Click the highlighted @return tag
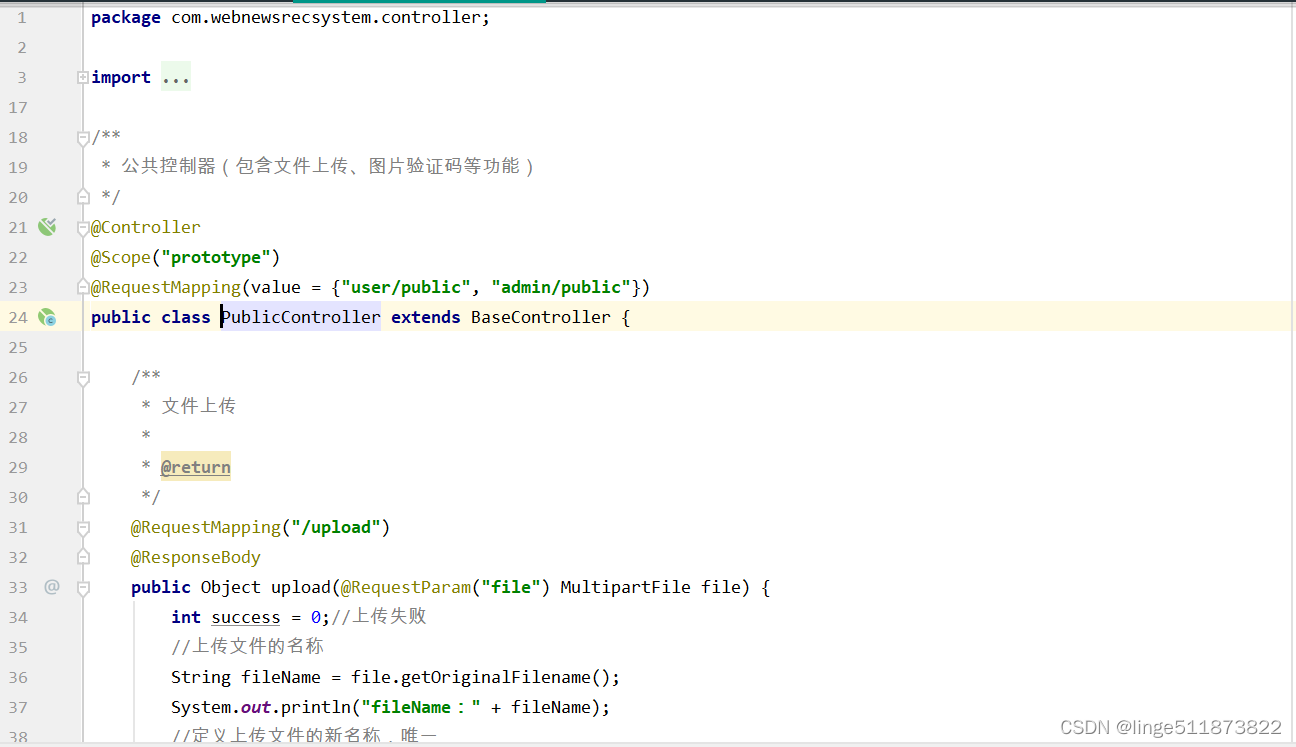The height and width of the screenshot is (747, 1296). pos(196,467)
